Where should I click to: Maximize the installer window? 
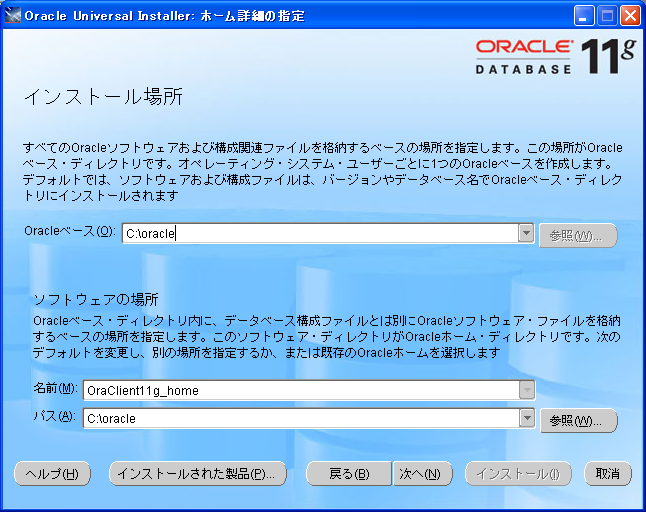click(x=608, y=15)
